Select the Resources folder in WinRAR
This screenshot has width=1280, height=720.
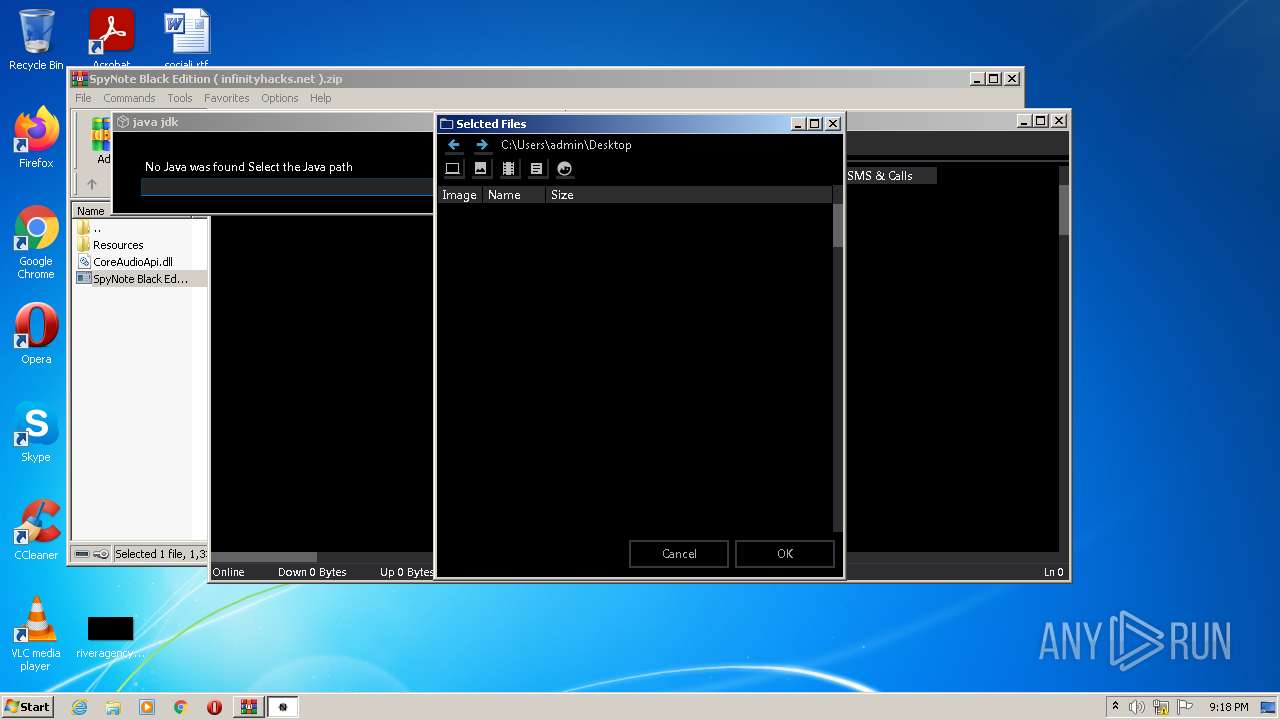coord(118,245)
